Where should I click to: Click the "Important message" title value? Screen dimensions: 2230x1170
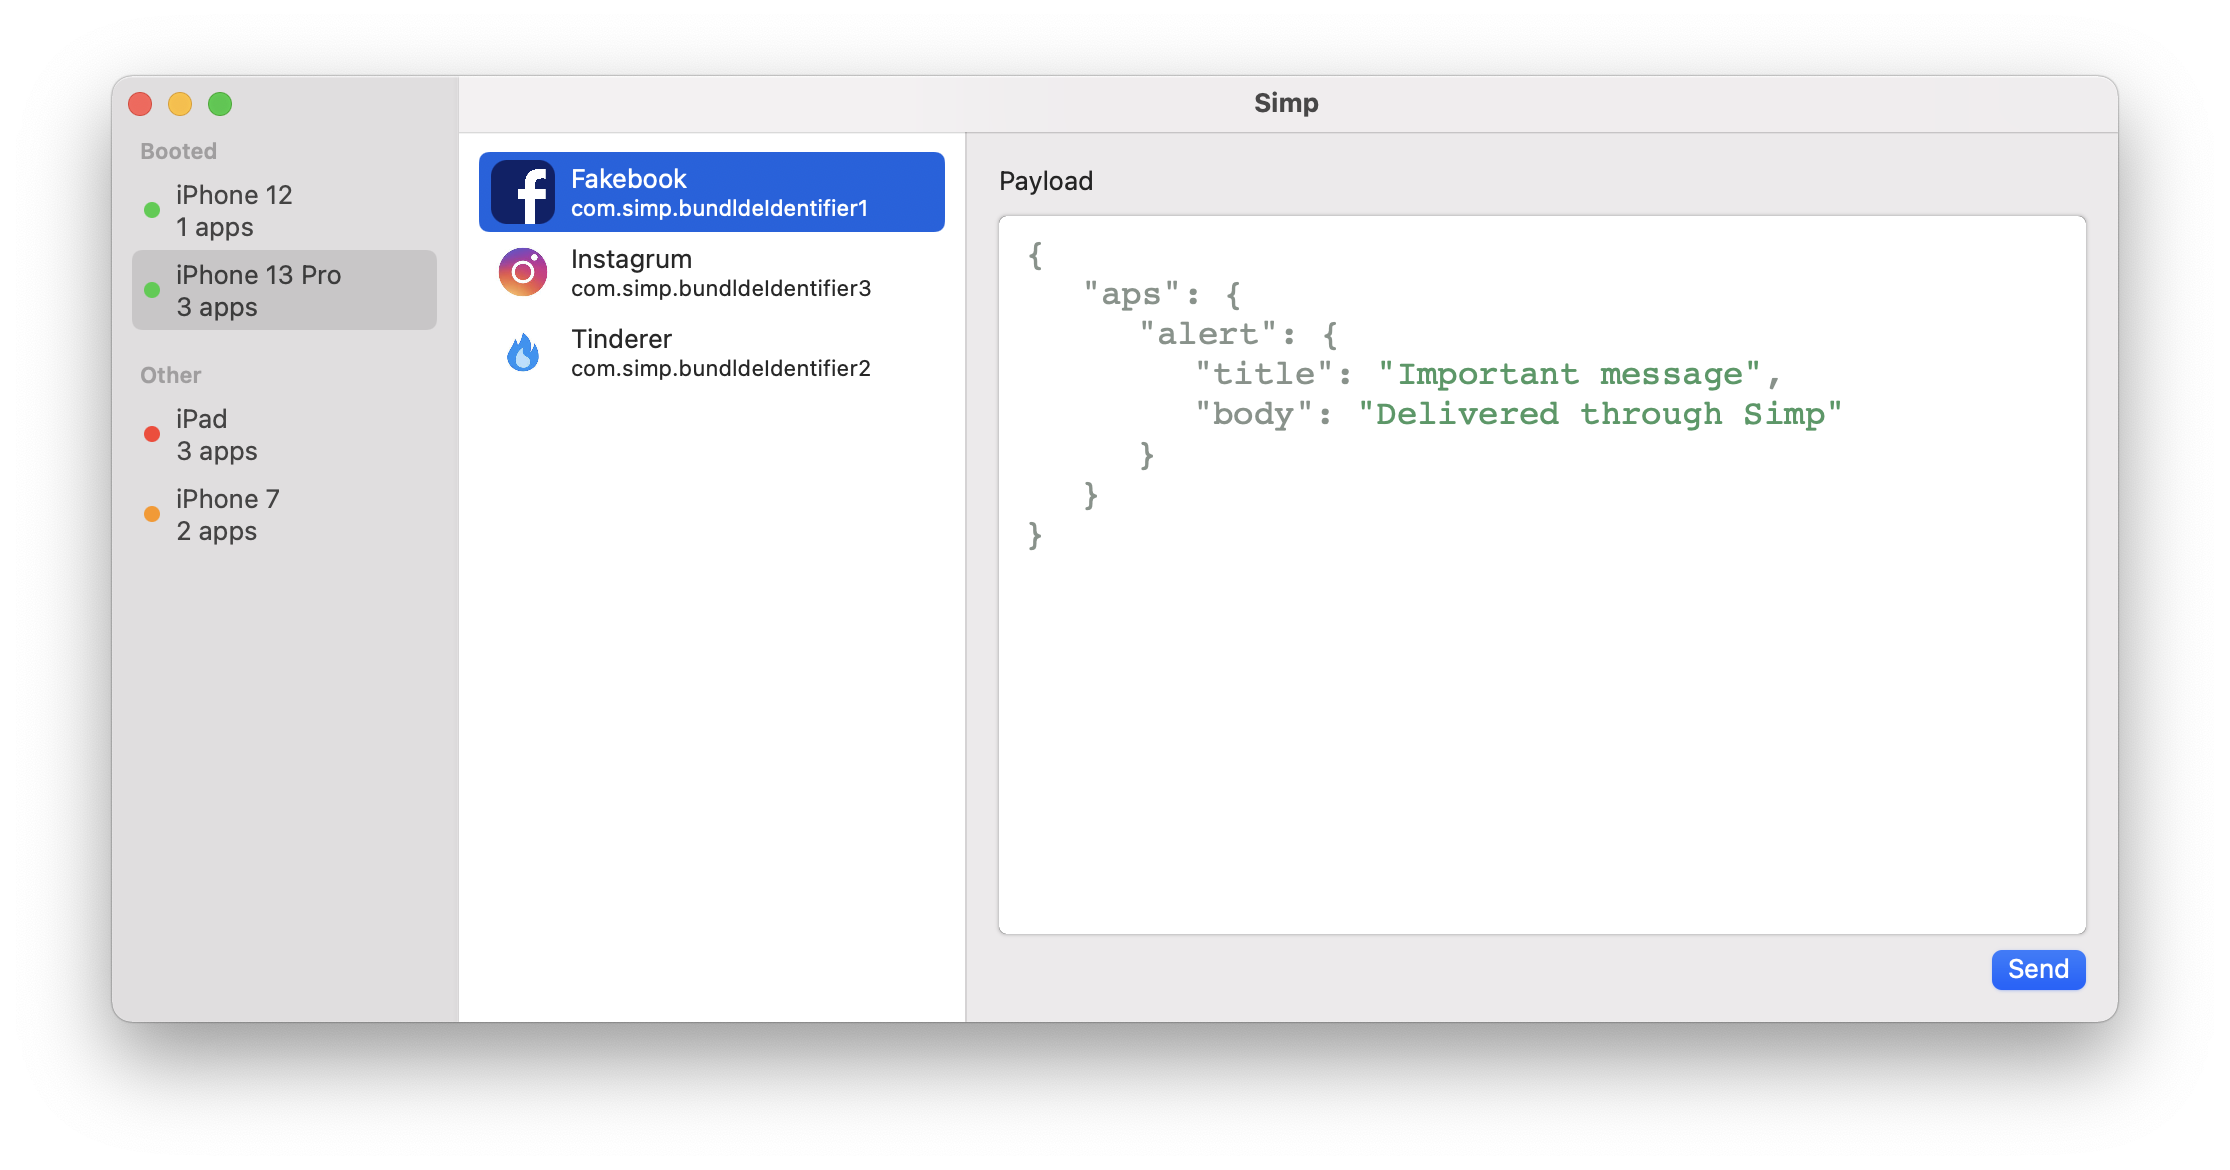pos(1568,374)
